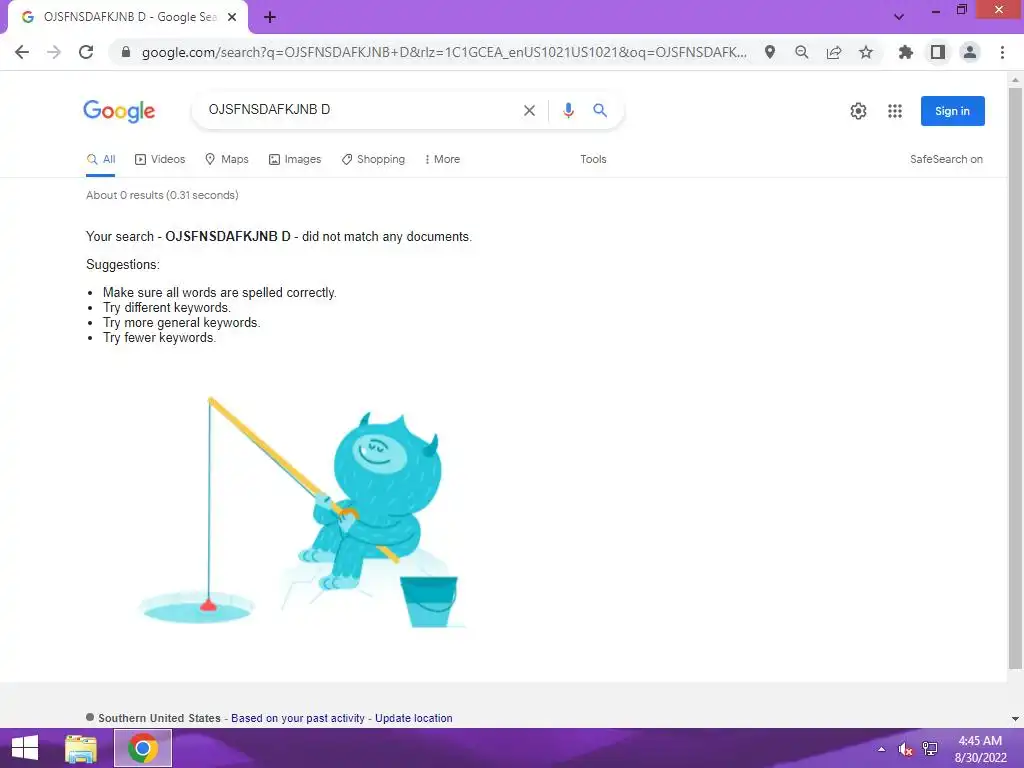Open the Google apps grid
Screen dimensions: 1024x768
[895, 111]
